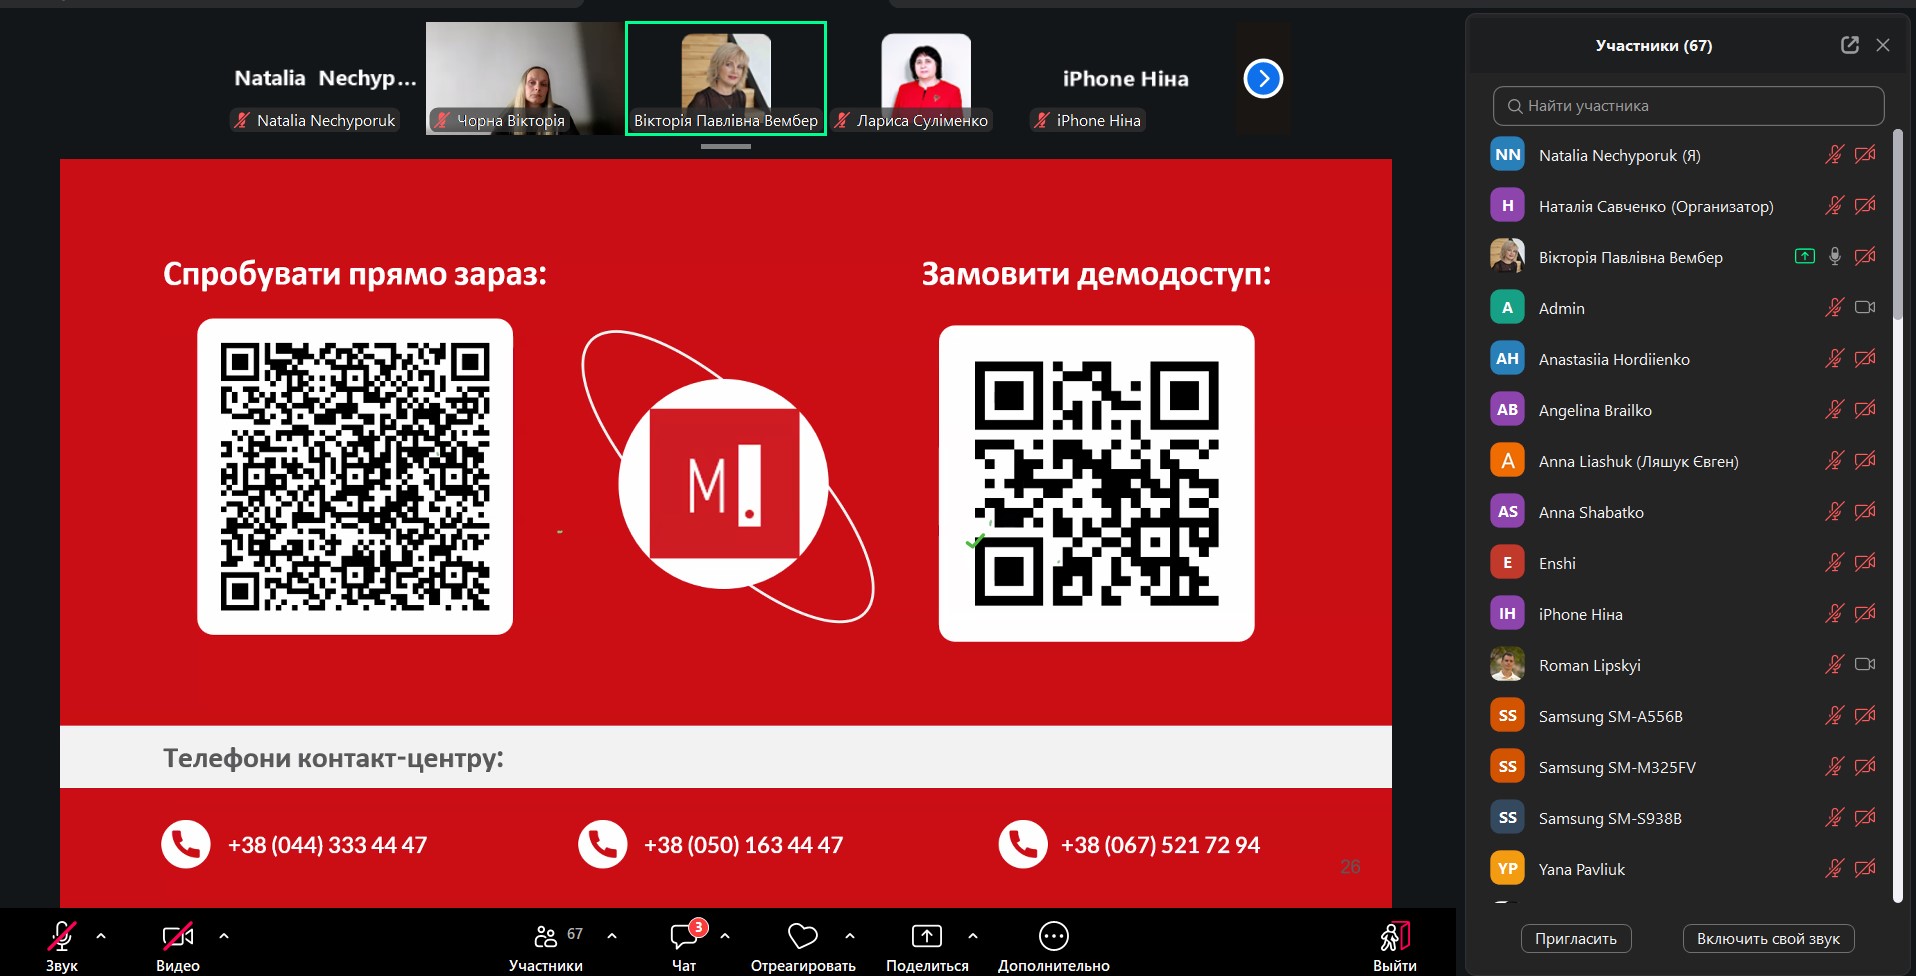Toggle microphone icon beside Natalia Nechyporuk (Я)

click(x=1833, y=155)
